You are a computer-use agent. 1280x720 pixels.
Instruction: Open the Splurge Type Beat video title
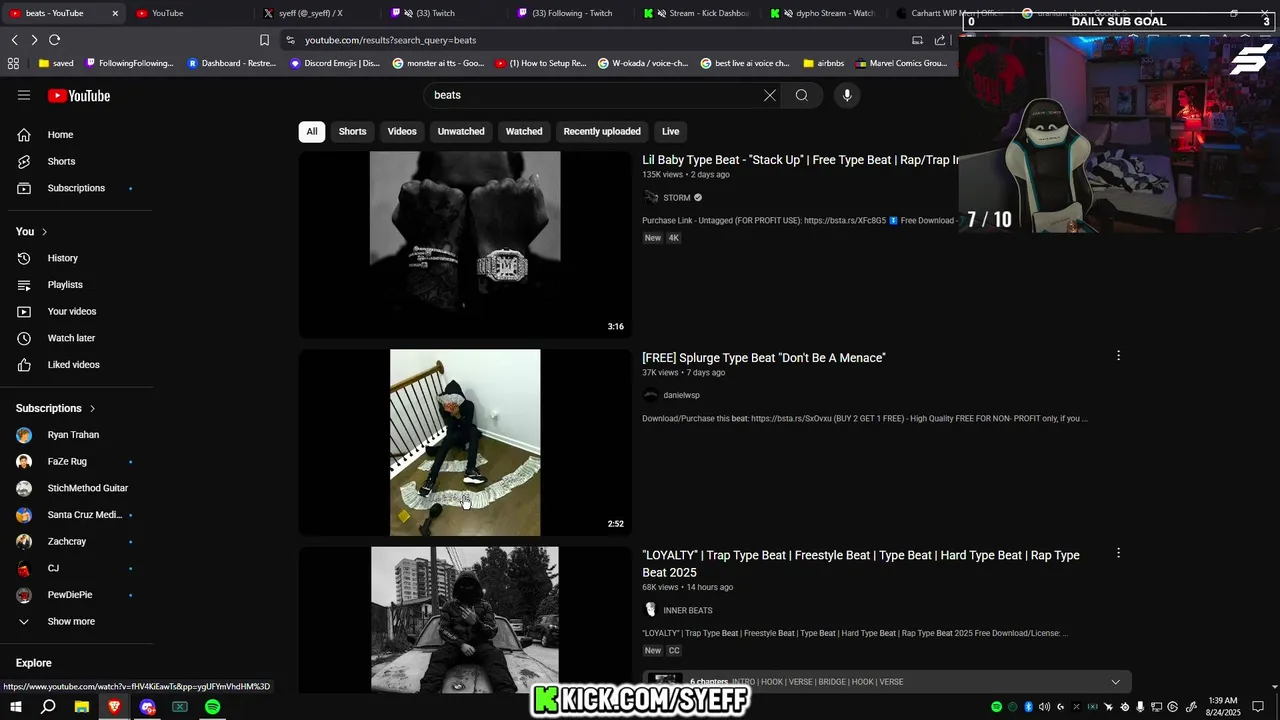point(764,358)
